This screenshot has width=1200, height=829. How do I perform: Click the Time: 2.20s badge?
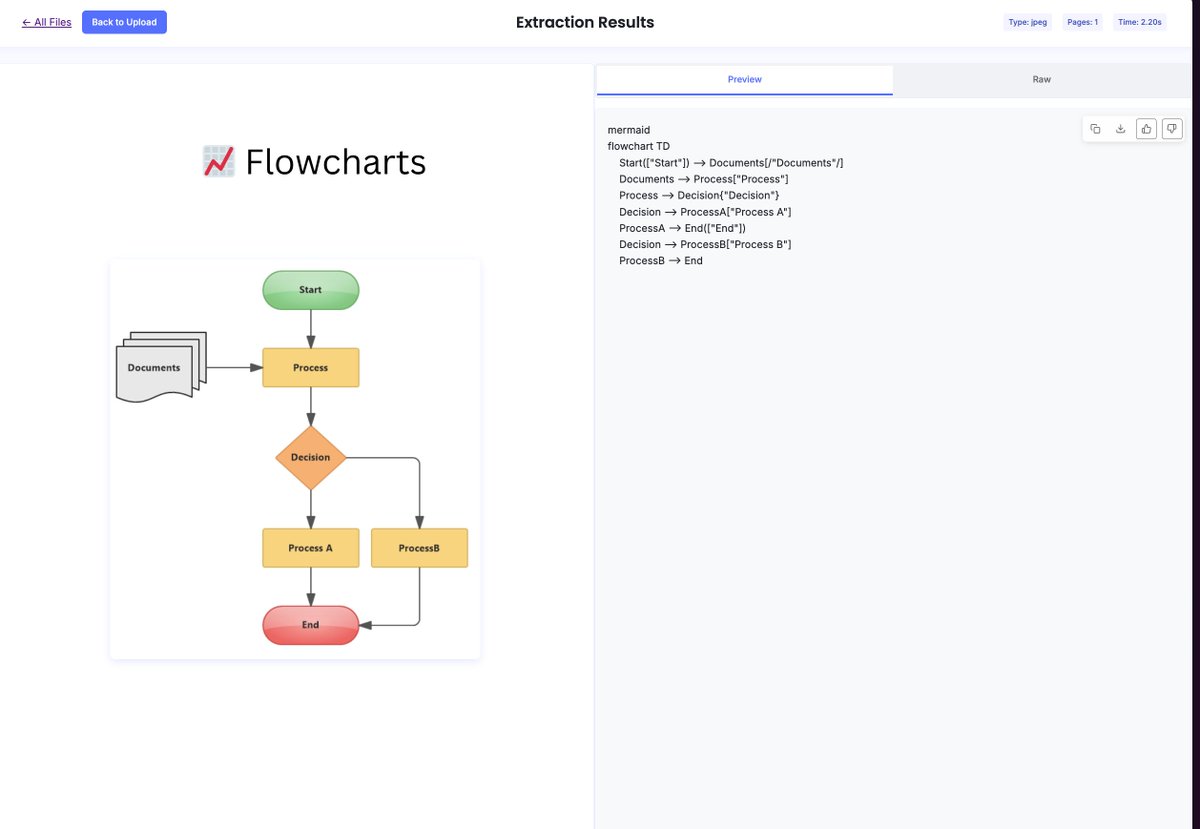click(1140, 22)
